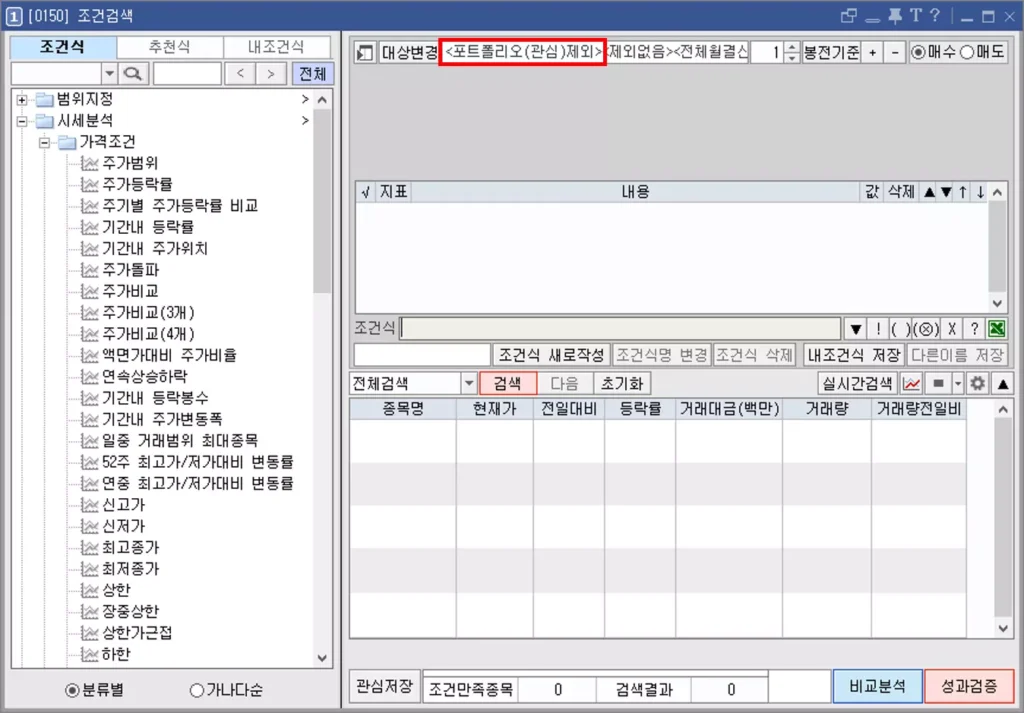Select the 주가돌파 condition item
The width and height of the screenshot is (1024, 713).
[130, 270]
